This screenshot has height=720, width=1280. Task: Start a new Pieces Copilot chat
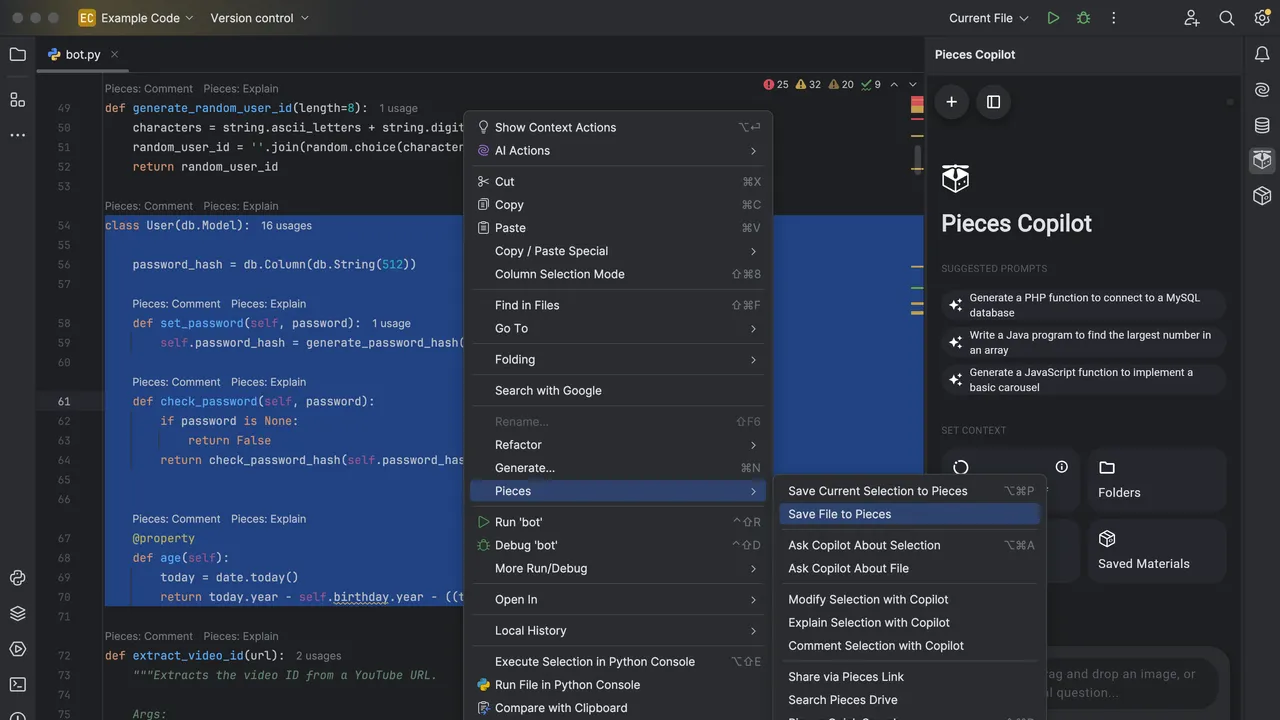tap(951, 102)
